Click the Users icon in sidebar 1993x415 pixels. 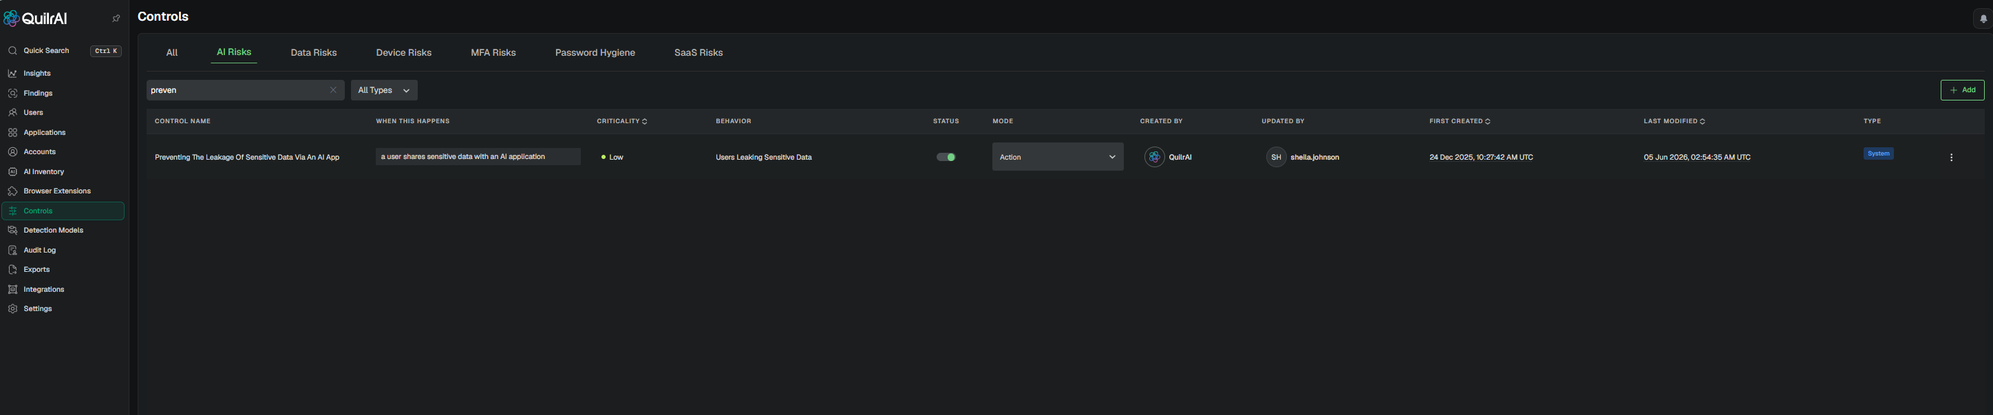pos(12,113)
